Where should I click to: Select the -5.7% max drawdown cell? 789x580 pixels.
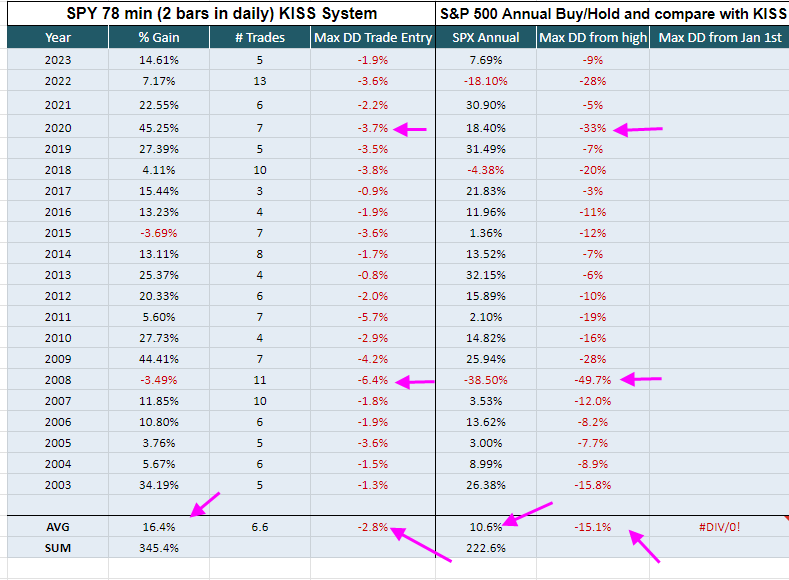[373, 317]
